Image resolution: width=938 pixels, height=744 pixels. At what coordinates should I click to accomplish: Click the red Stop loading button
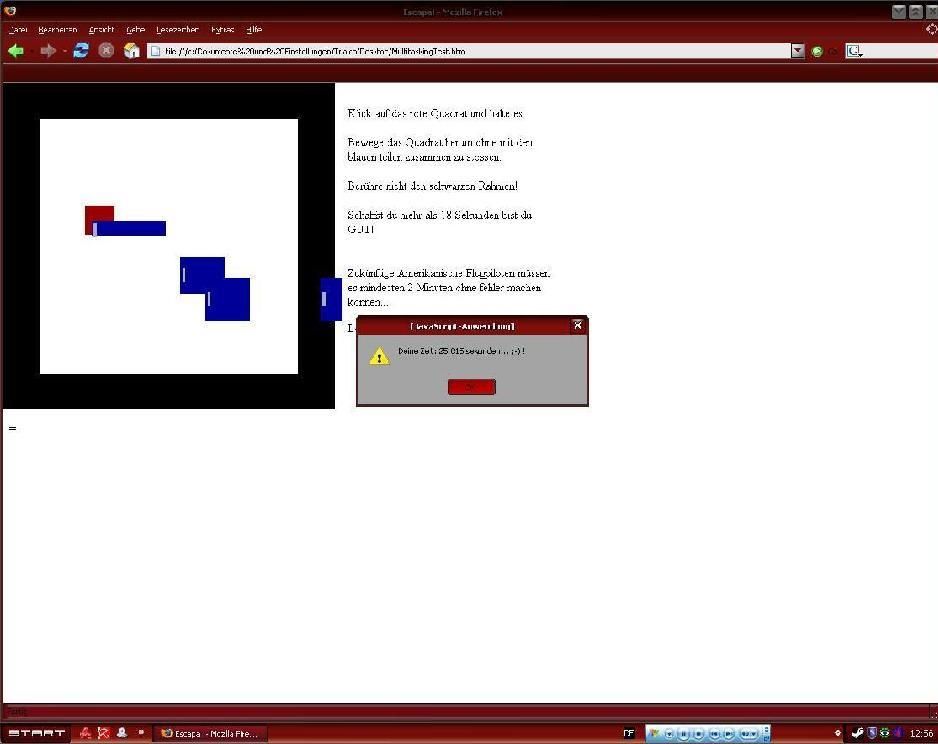coord(107,51)
